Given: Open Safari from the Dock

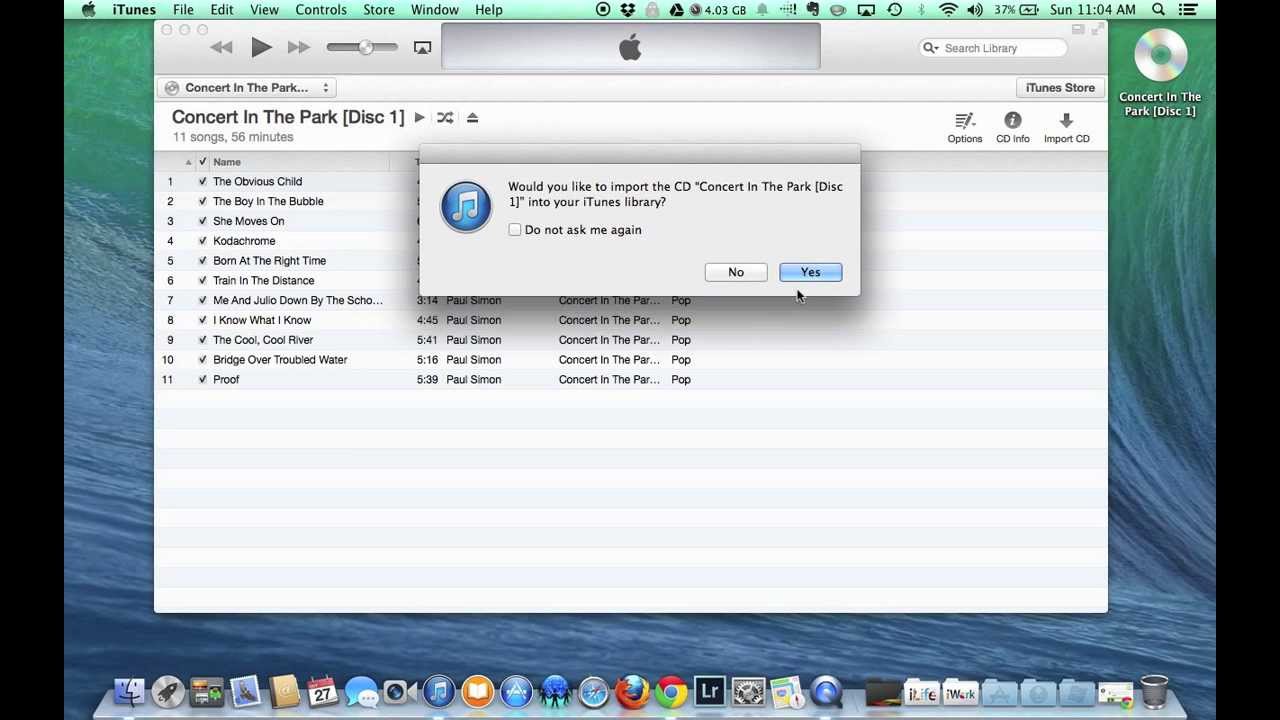Looking at the screenshot, I should pos(593,691).
